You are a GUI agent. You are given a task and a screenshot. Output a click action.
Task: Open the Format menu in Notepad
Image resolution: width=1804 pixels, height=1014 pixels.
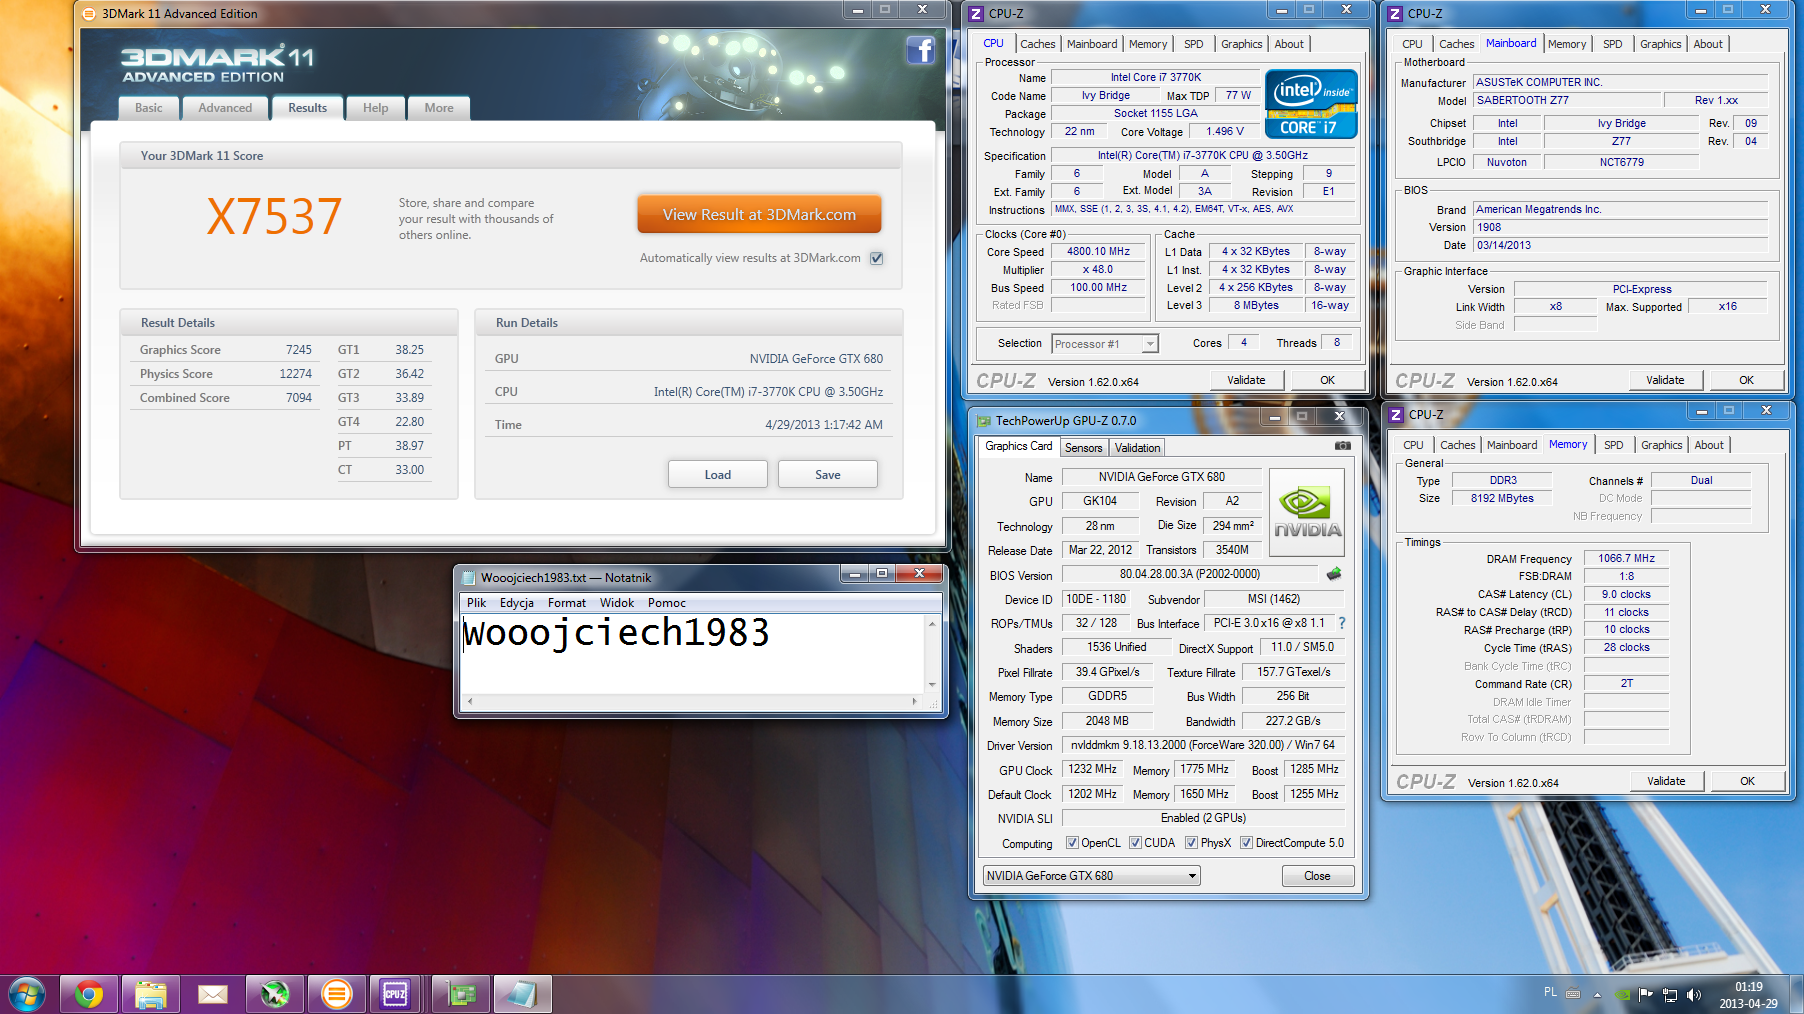(566, 603)
